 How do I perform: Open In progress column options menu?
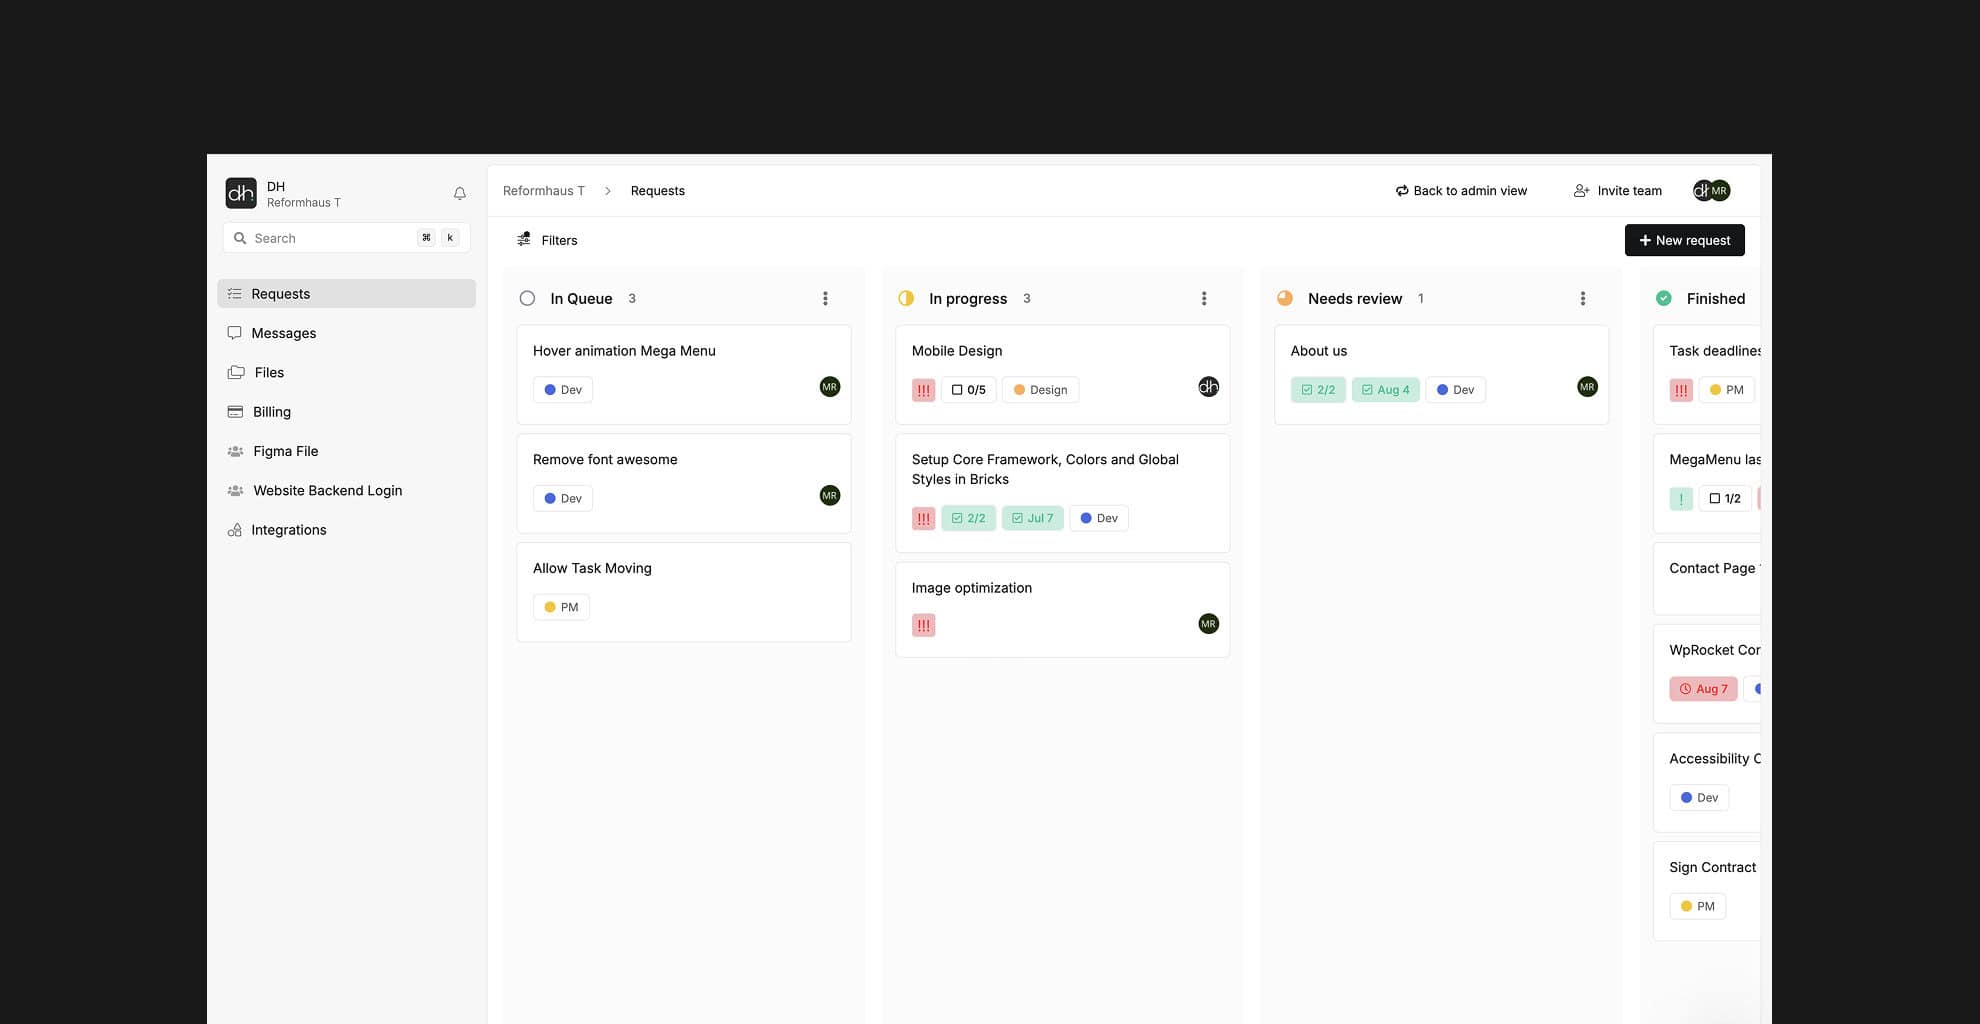click(x=1204, y=298)
